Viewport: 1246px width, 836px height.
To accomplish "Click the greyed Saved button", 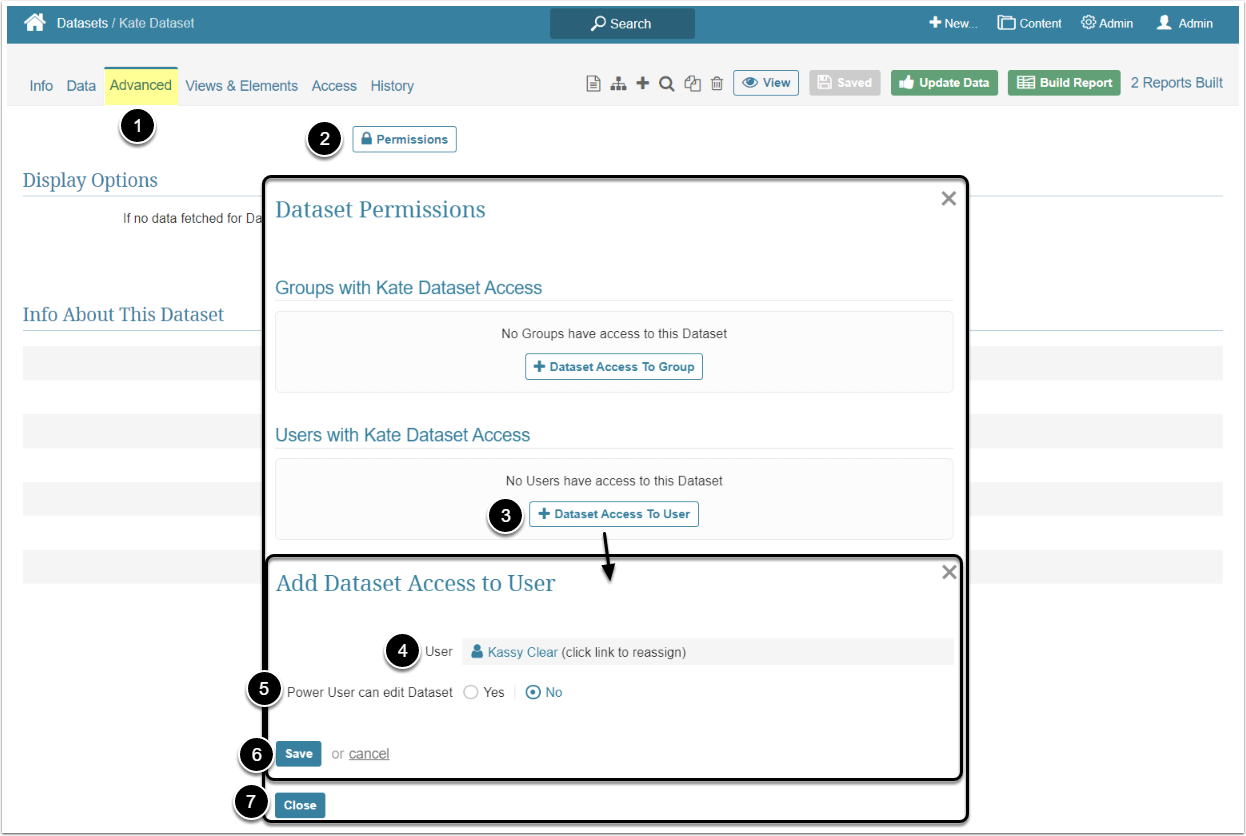I will click(845, 83).
